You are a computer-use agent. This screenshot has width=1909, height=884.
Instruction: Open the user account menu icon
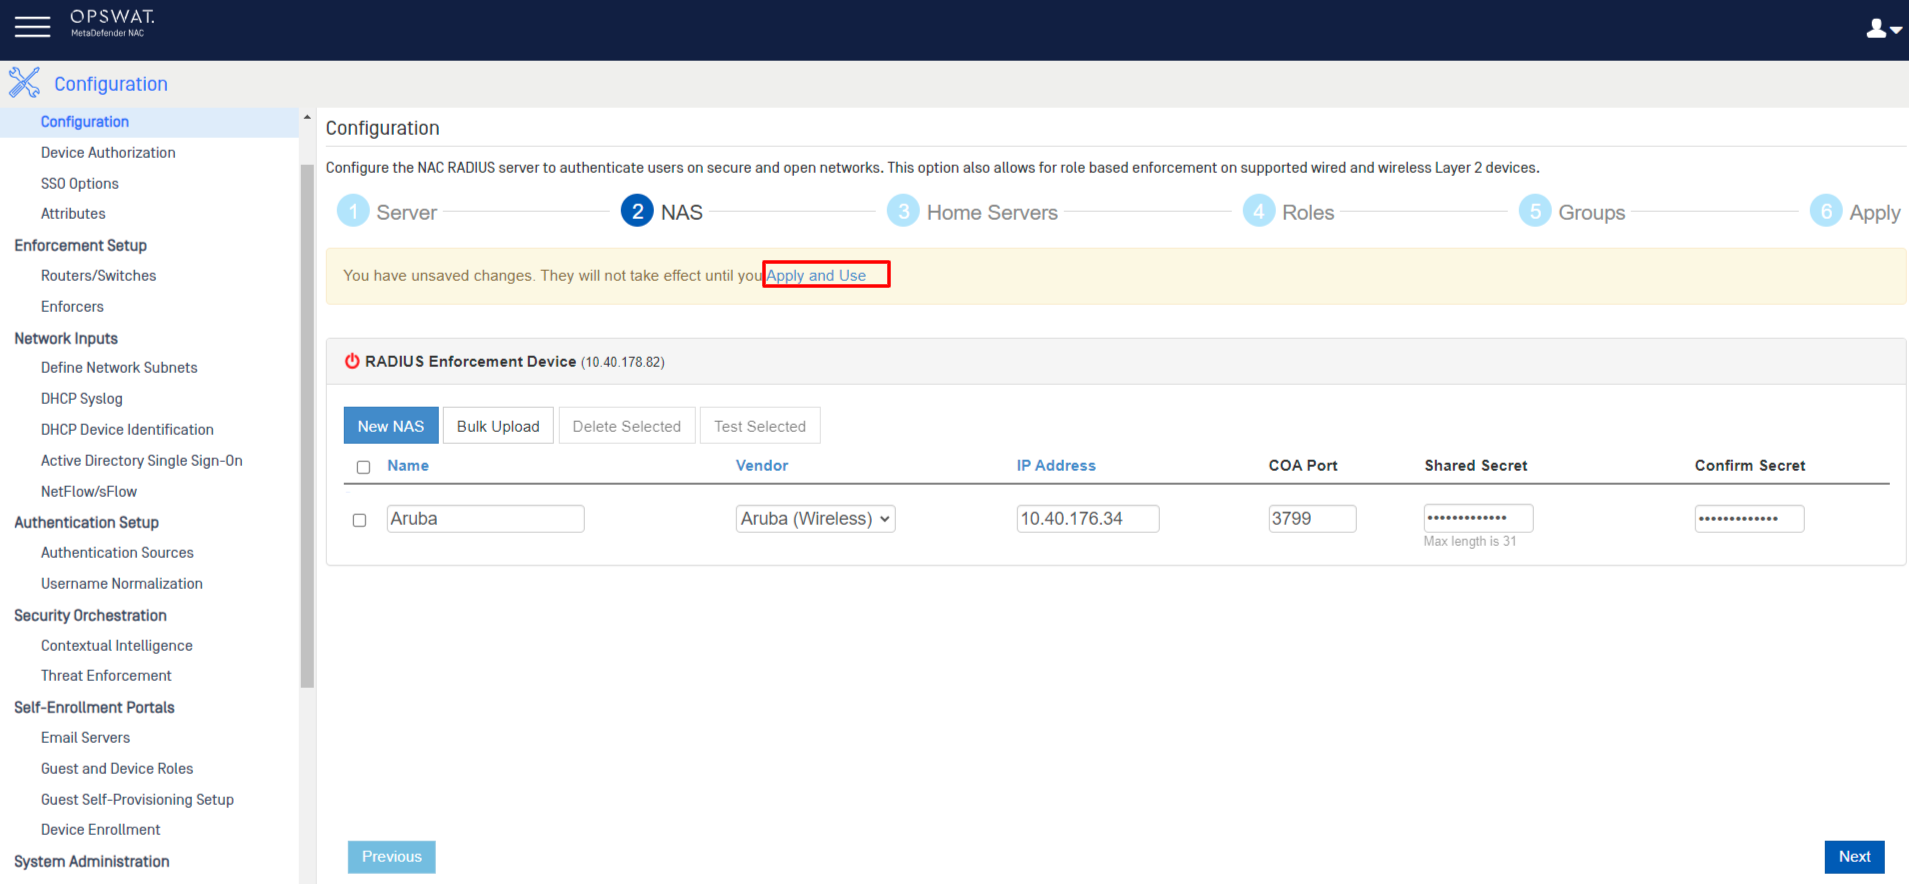(1883, 29)
